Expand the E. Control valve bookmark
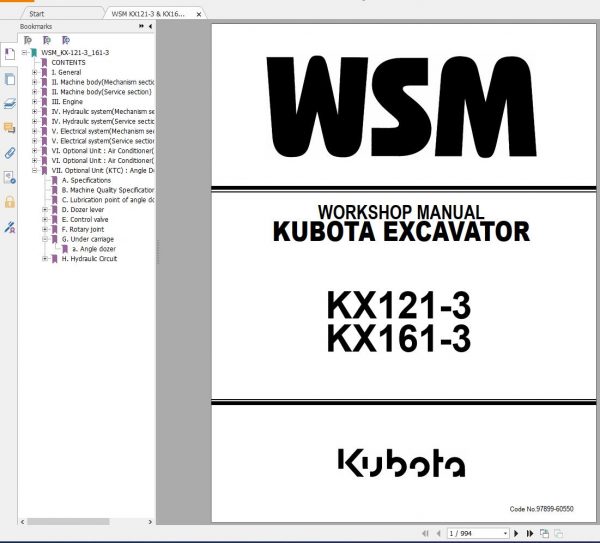The width and height of the screenshot is (600, 543). pos(45,219)
